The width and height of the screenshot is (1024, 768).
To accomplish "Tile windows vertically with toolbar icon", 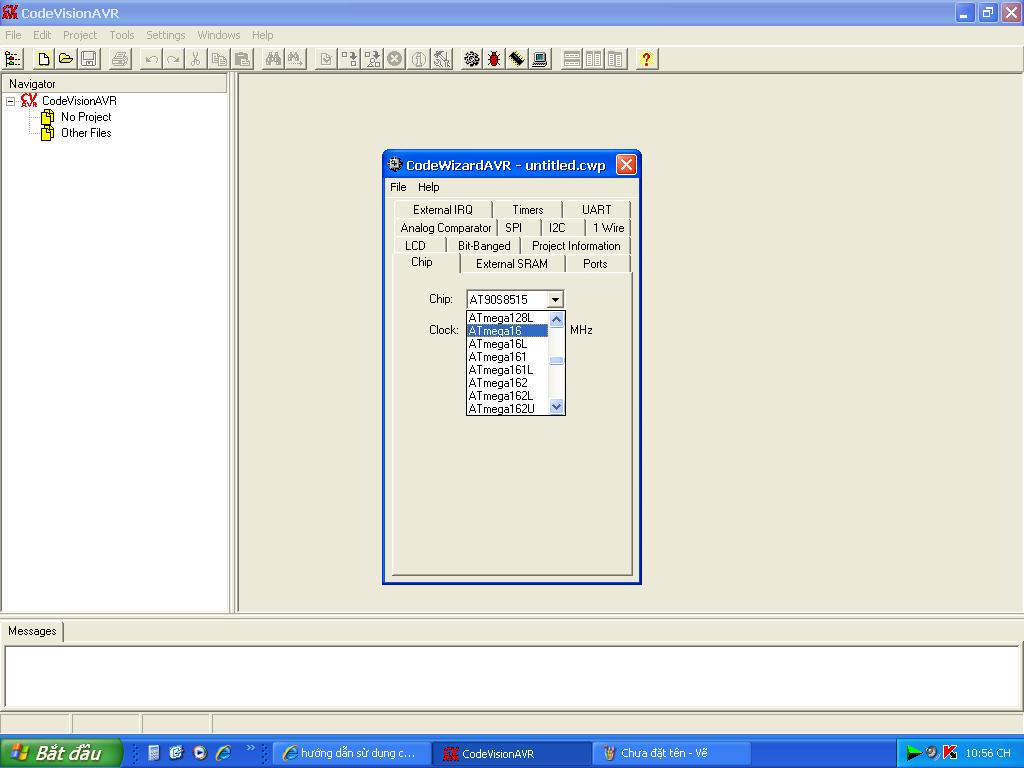I will click(x=594, y=59).
